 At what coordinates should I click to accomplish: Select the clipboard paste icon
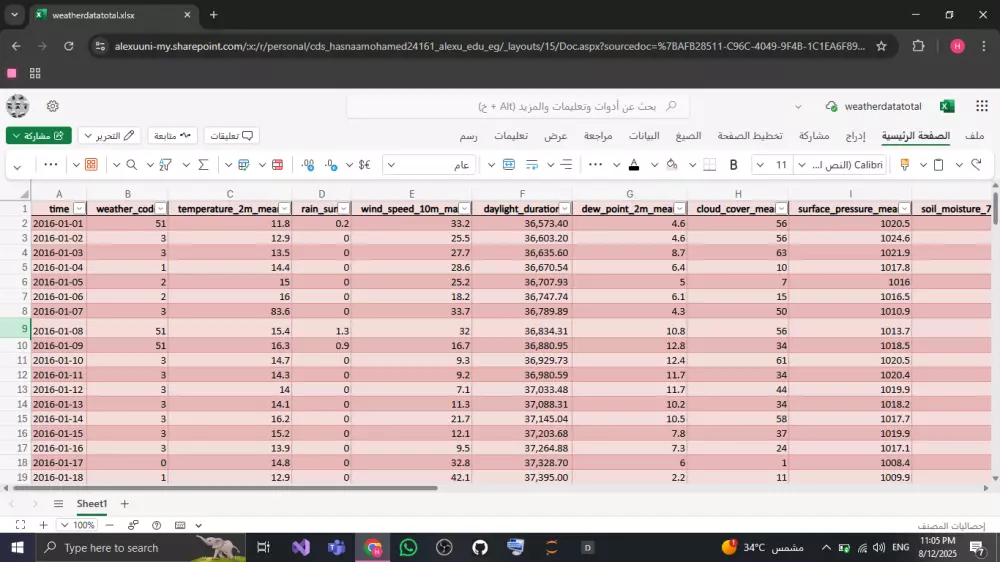[x=938, y=165]
